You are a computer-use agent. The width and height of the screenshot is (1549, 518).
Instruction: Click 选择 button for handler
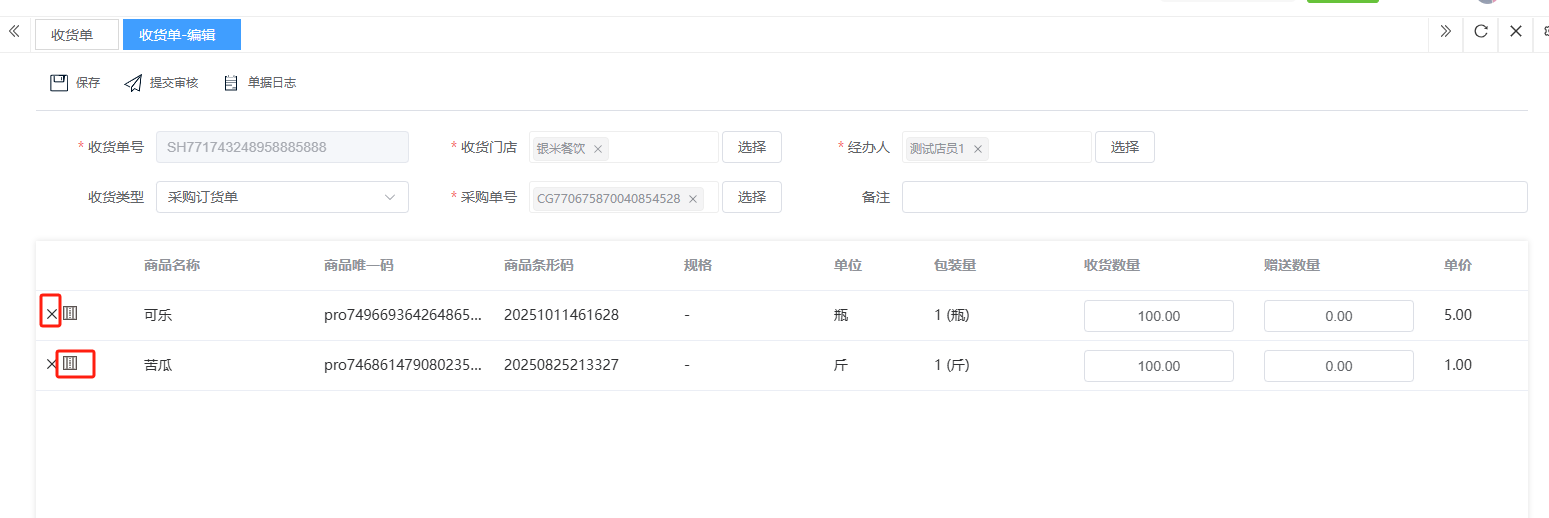click(1124, 147)
